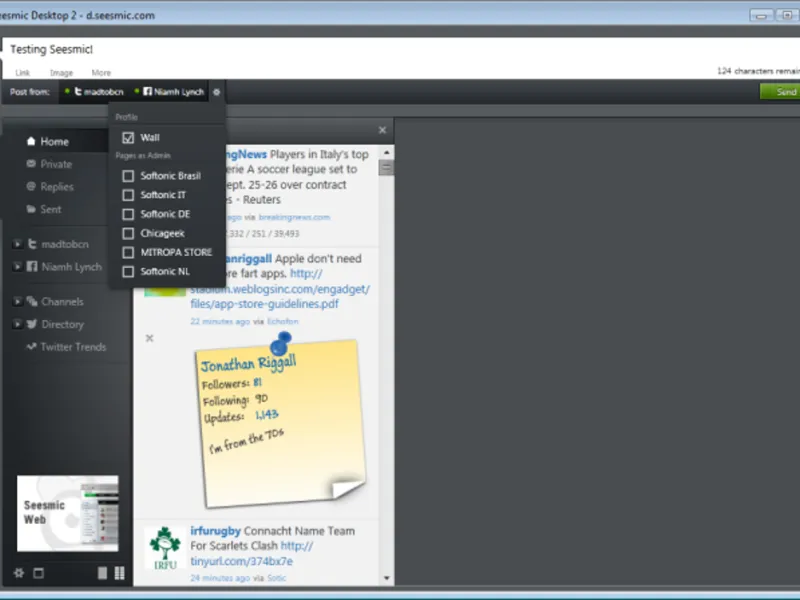Expand the madtobcn account in sidebar

tap(17, 244)
